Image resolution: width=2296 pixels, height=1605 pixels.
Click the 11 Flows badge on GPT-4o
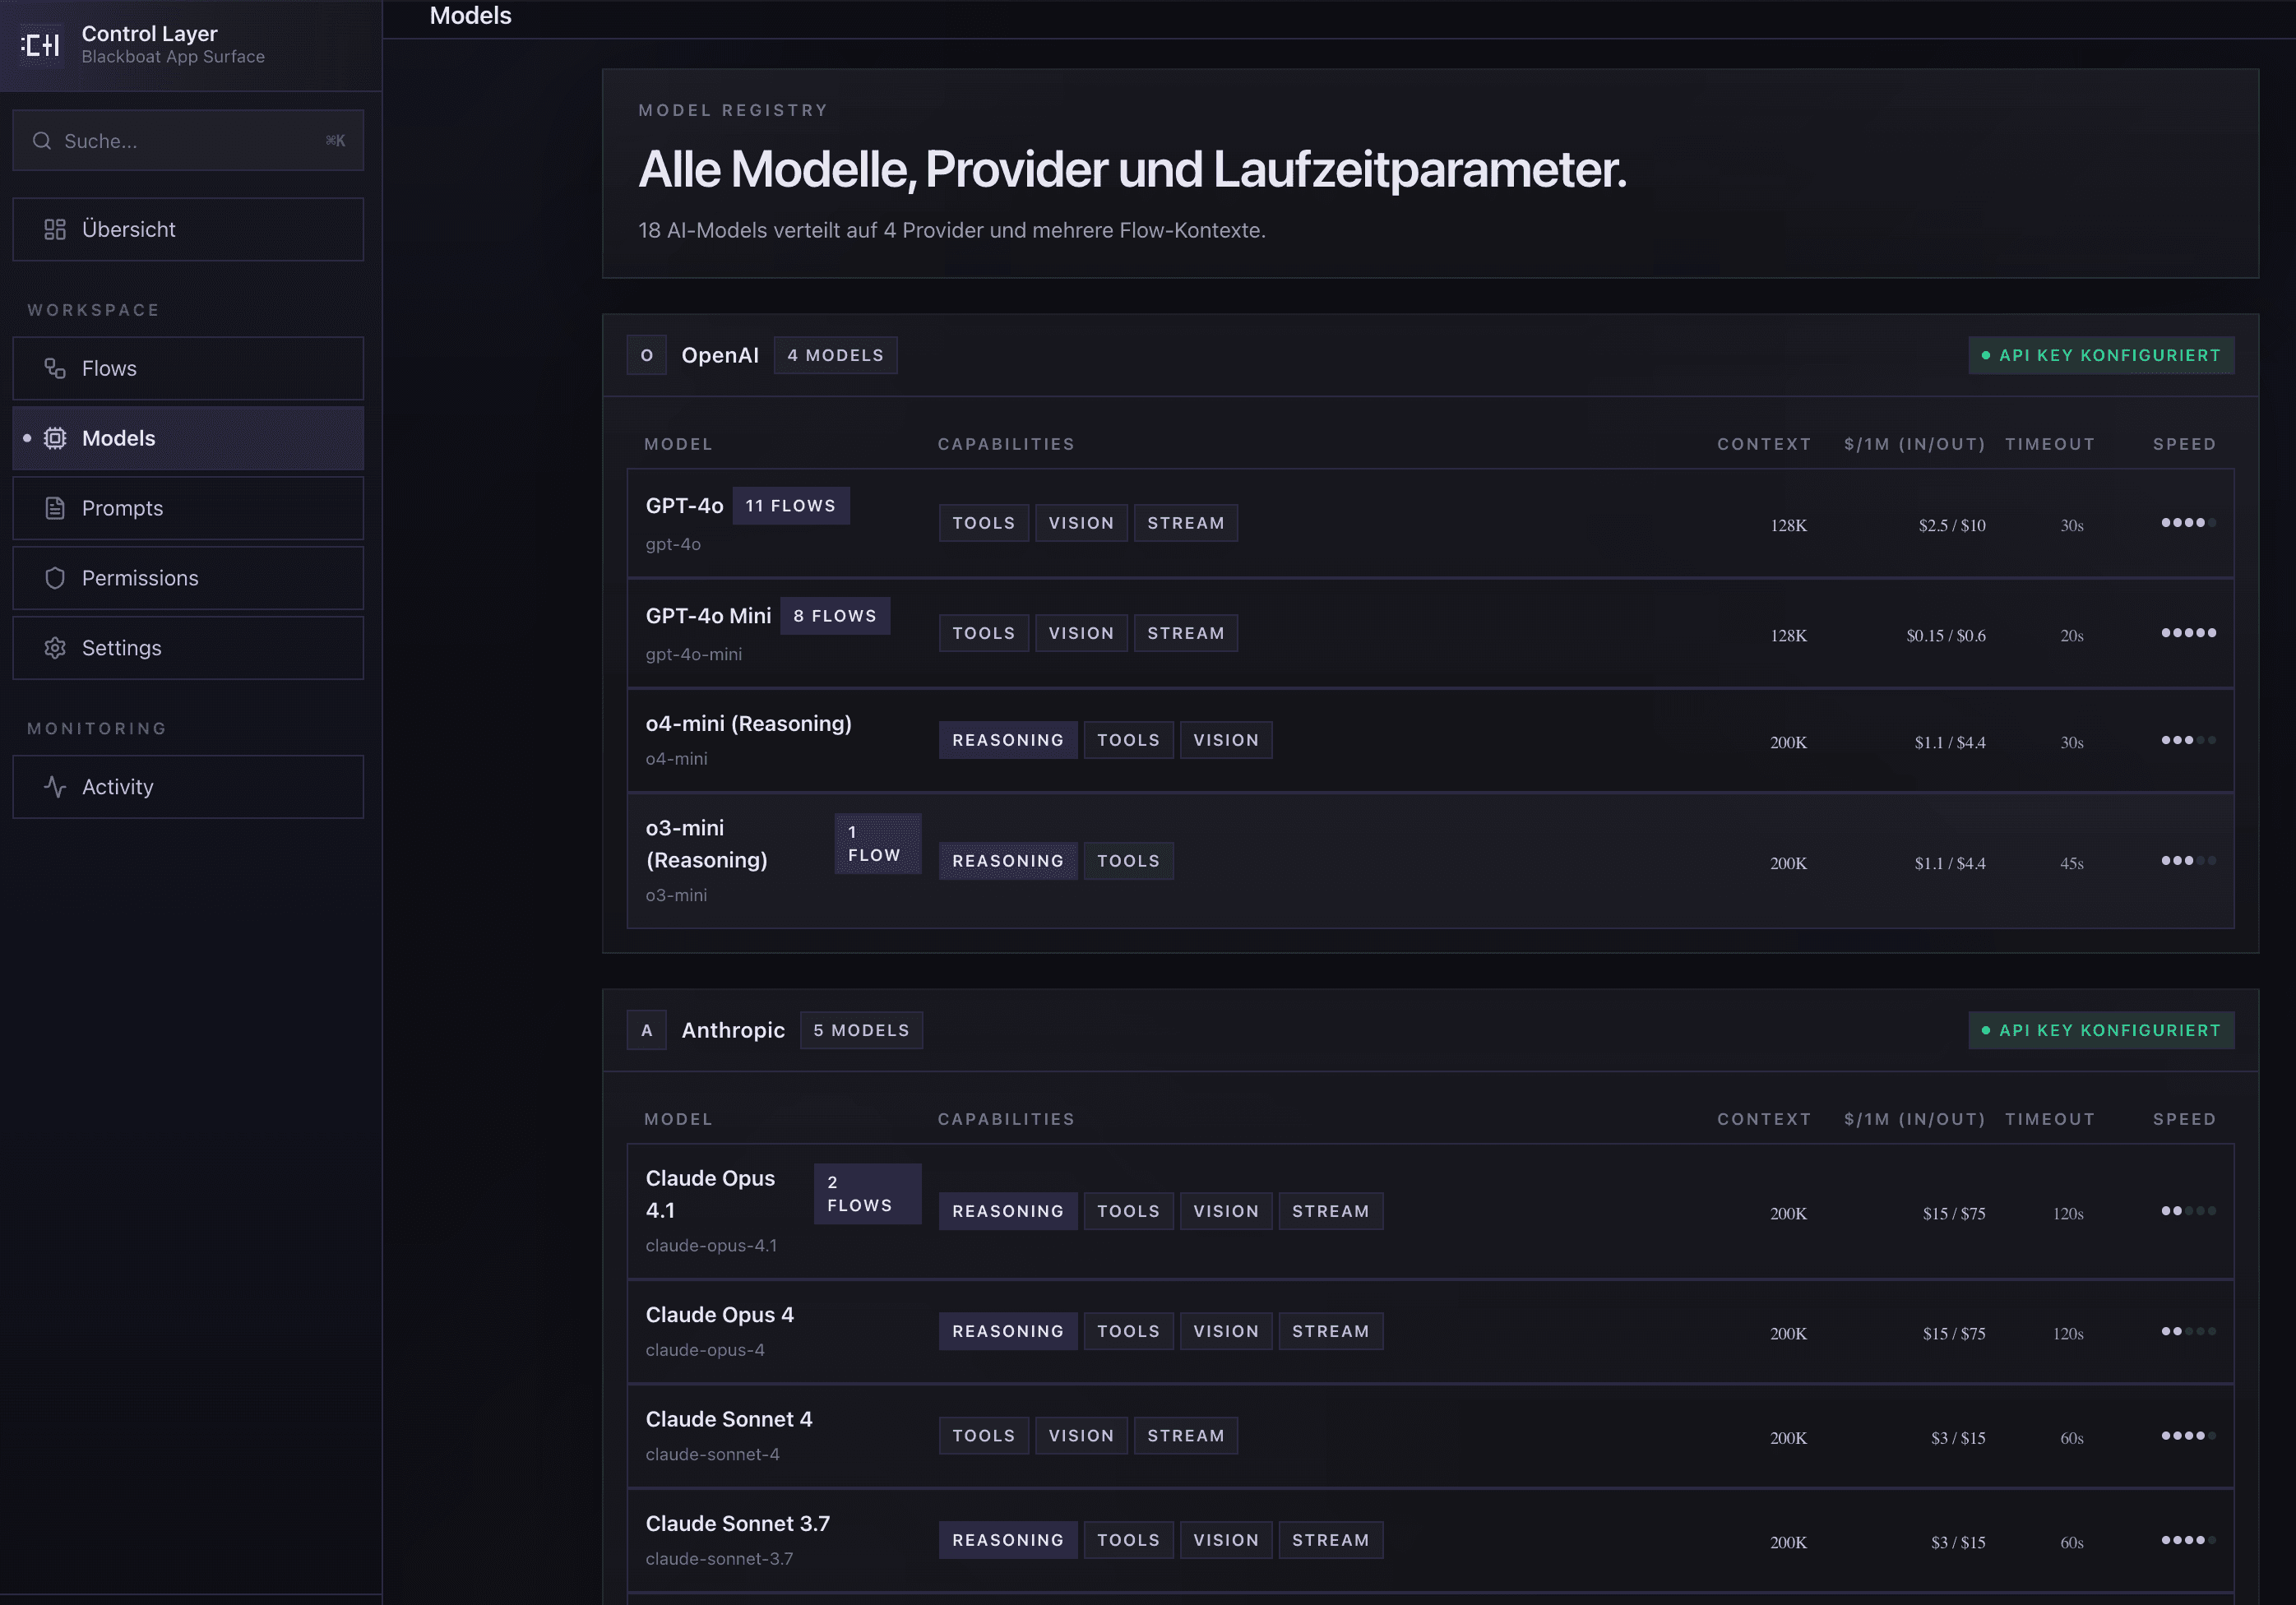pyautogui.click(x=790, y=505)
